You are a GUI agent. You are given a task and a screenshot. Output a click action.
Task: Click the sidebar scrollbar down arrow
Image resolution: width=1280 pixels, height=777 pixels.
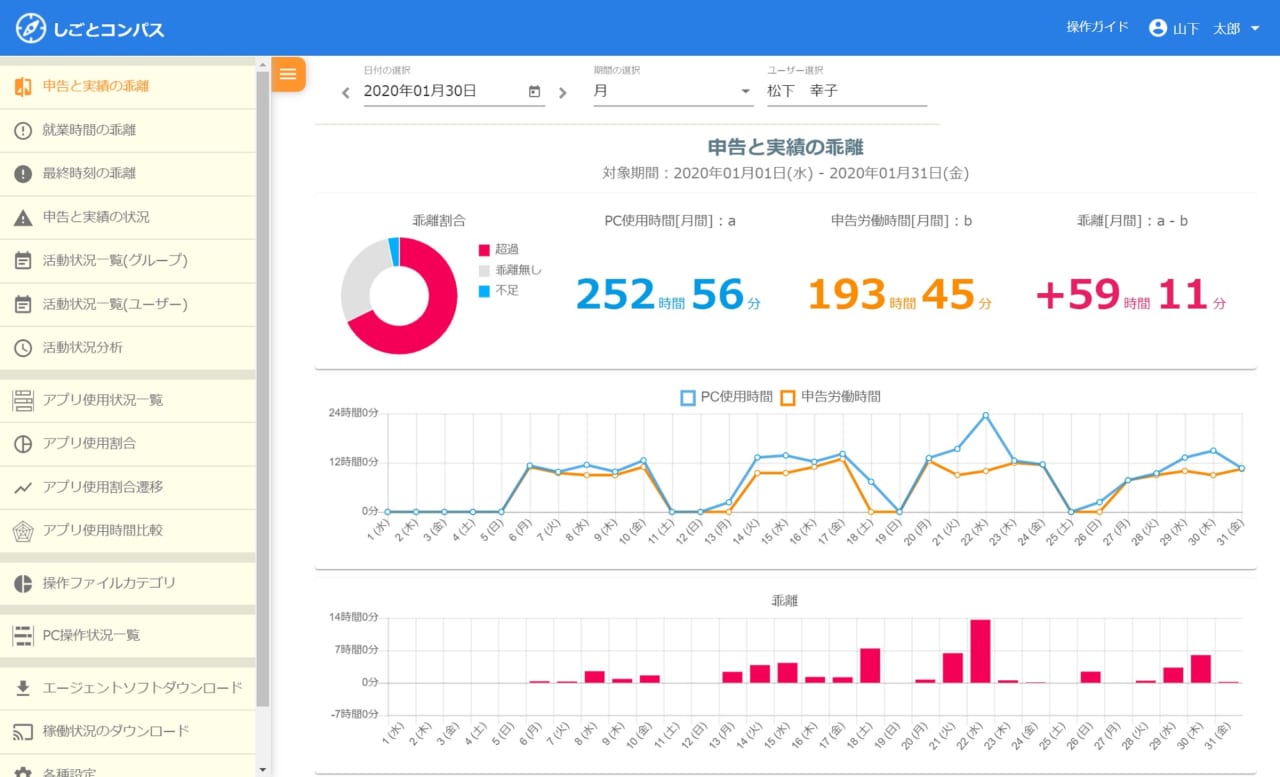[x=263, y=770]
